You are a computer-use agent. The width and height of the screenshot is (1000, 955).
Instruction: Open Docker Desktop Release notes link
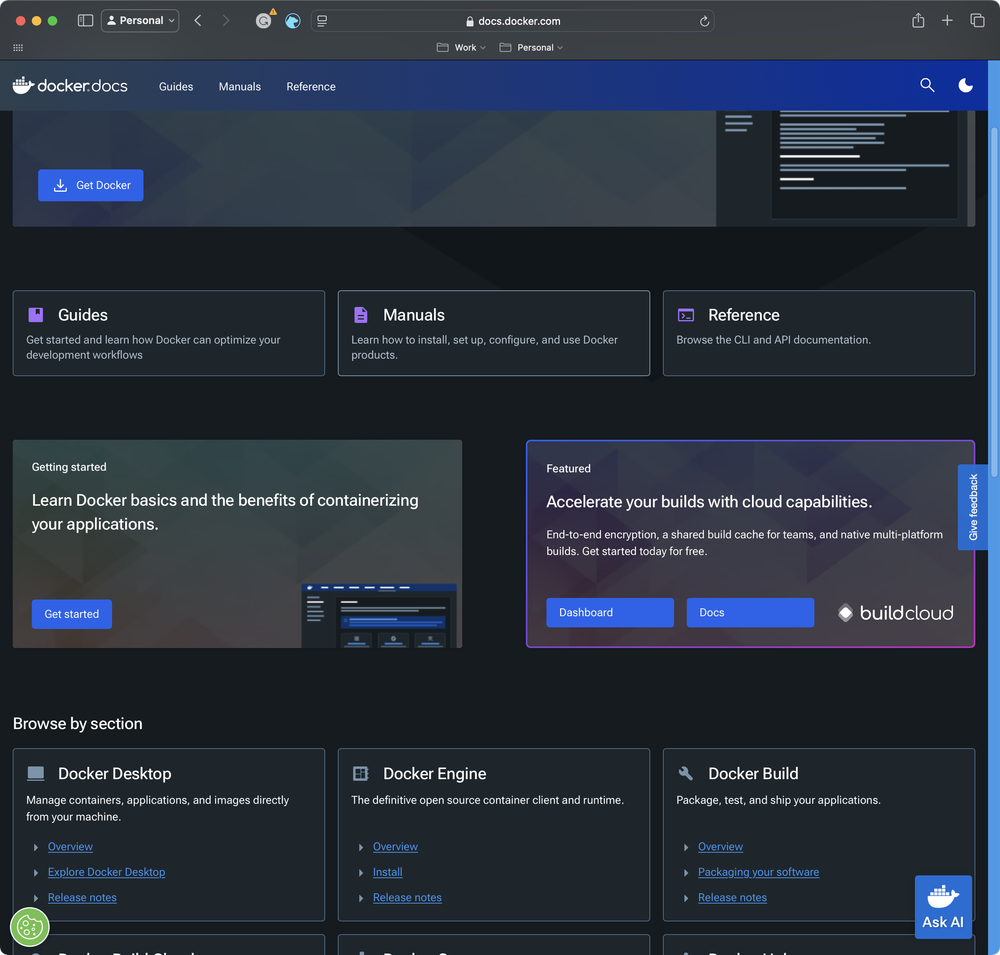tap(82, 898)
